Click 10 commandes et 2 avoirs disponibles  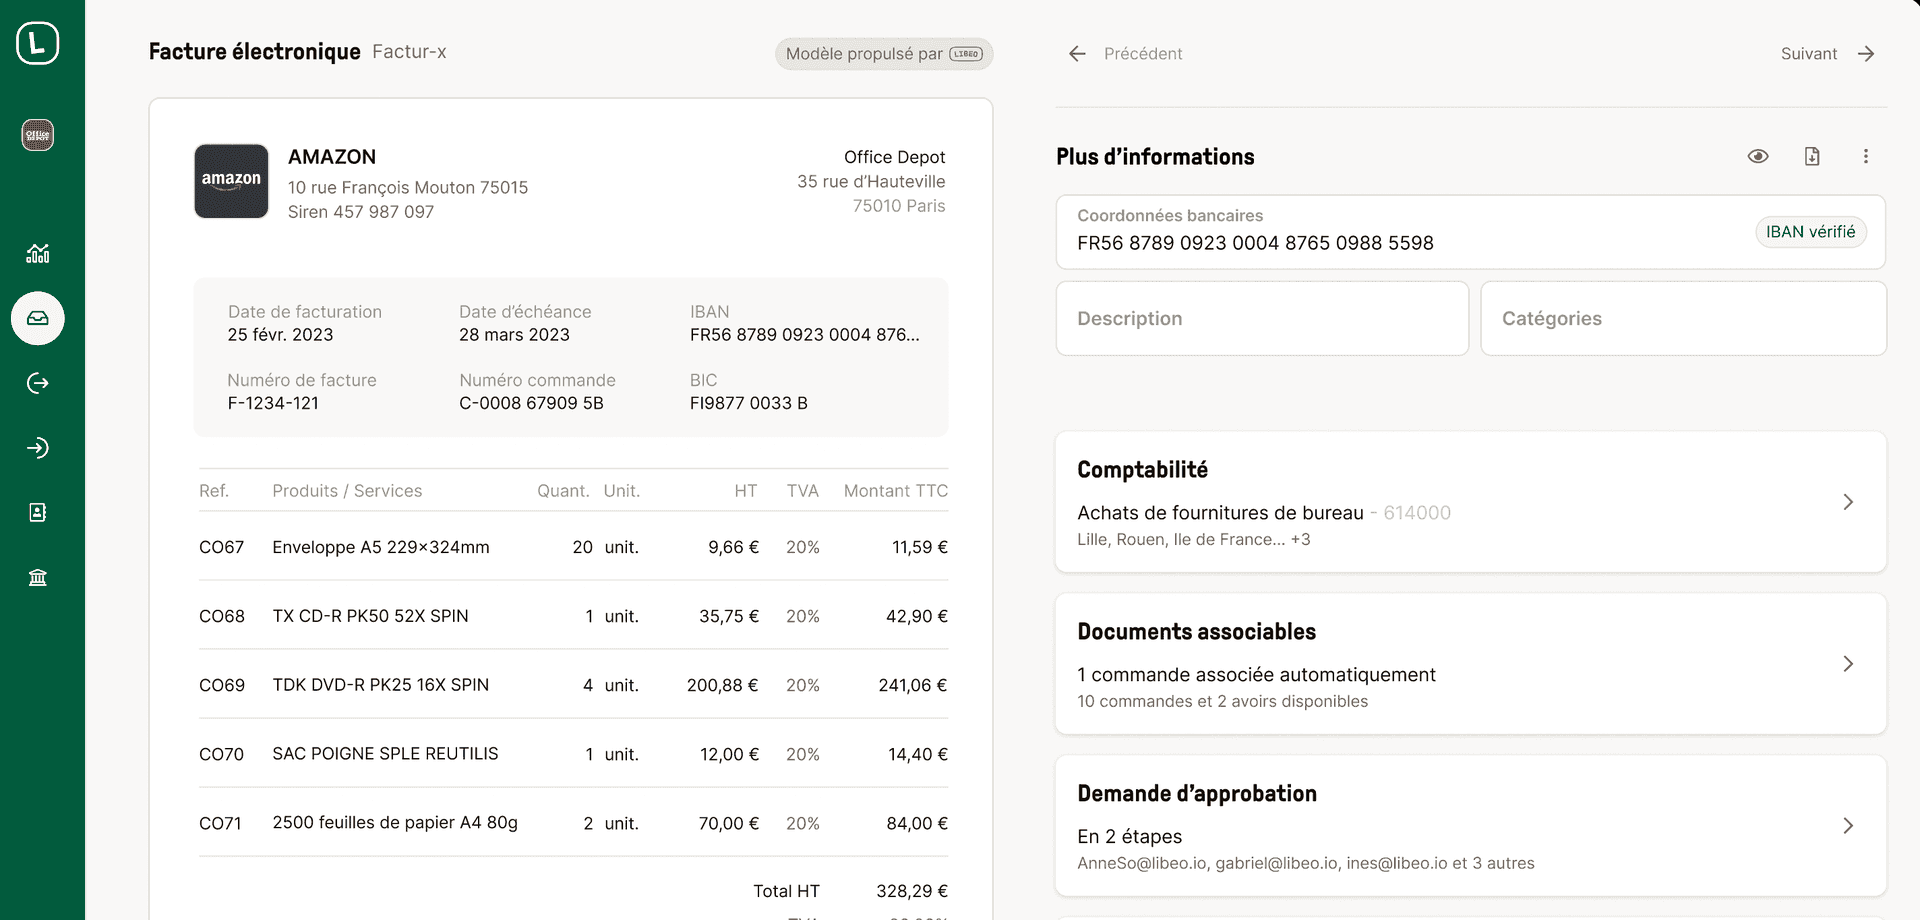pyautogui.click(x=1222, y=701)
